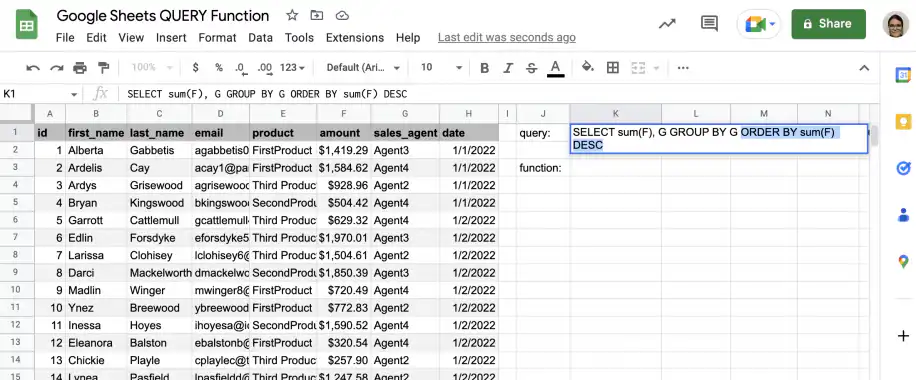Click the Share button
Screen dimensions: 916x380
(828, 24)
